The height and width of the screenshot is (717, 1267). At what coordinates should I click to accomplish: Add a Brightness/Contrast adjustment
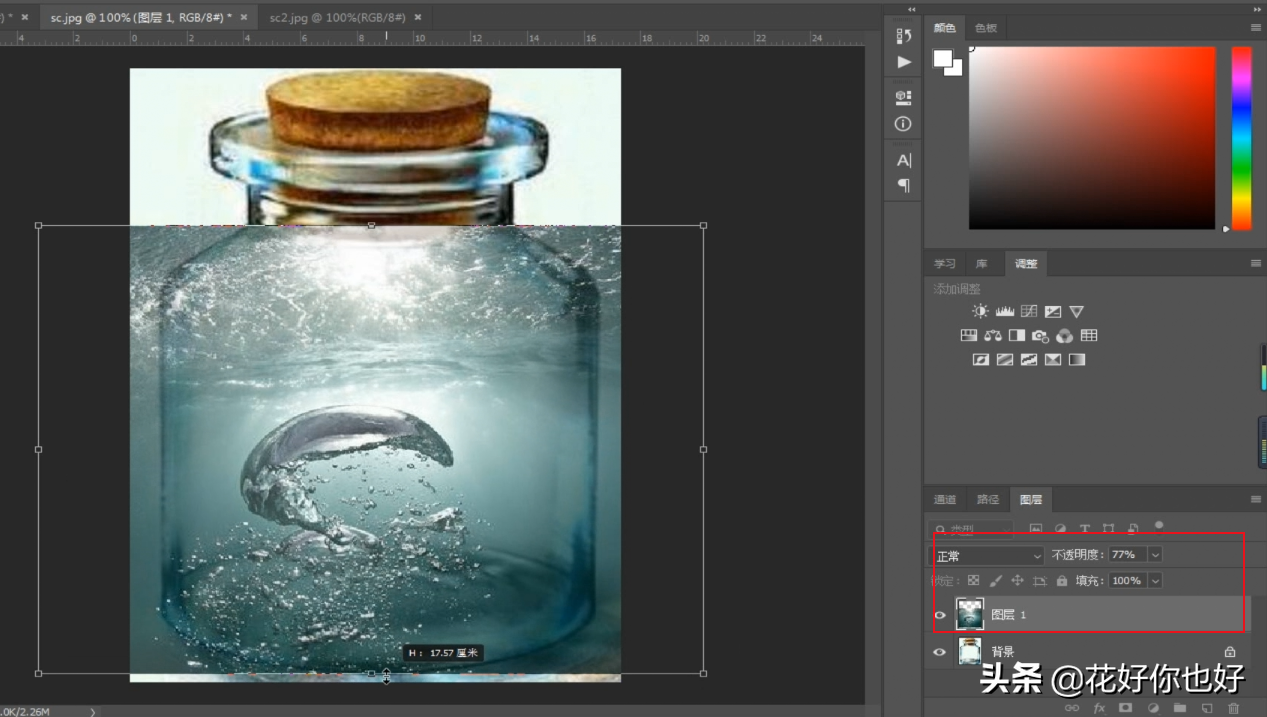980,312
